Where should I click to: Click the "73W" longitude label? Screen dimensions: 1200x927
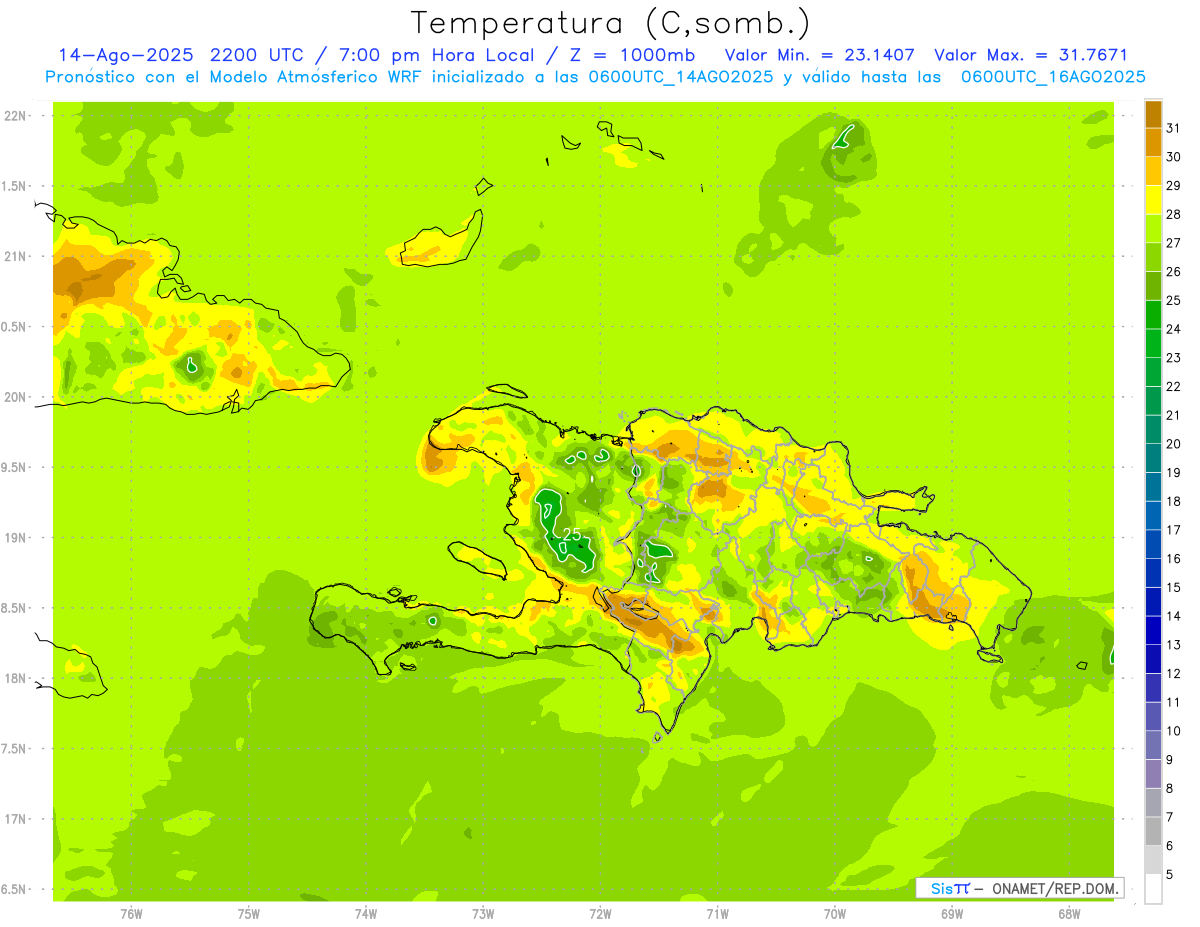click(483, 914)
